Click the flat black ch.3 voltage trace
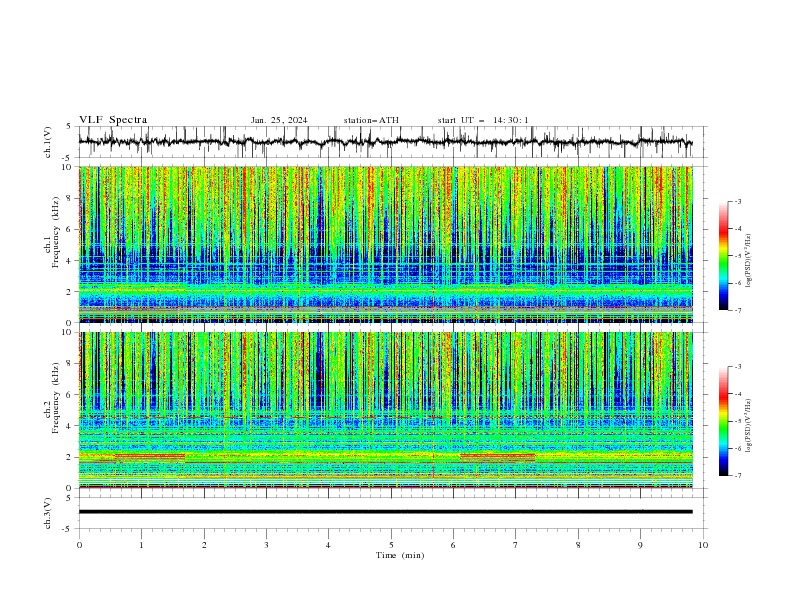The width and height of the screenshot is (792, 612). tap(385, 512)
